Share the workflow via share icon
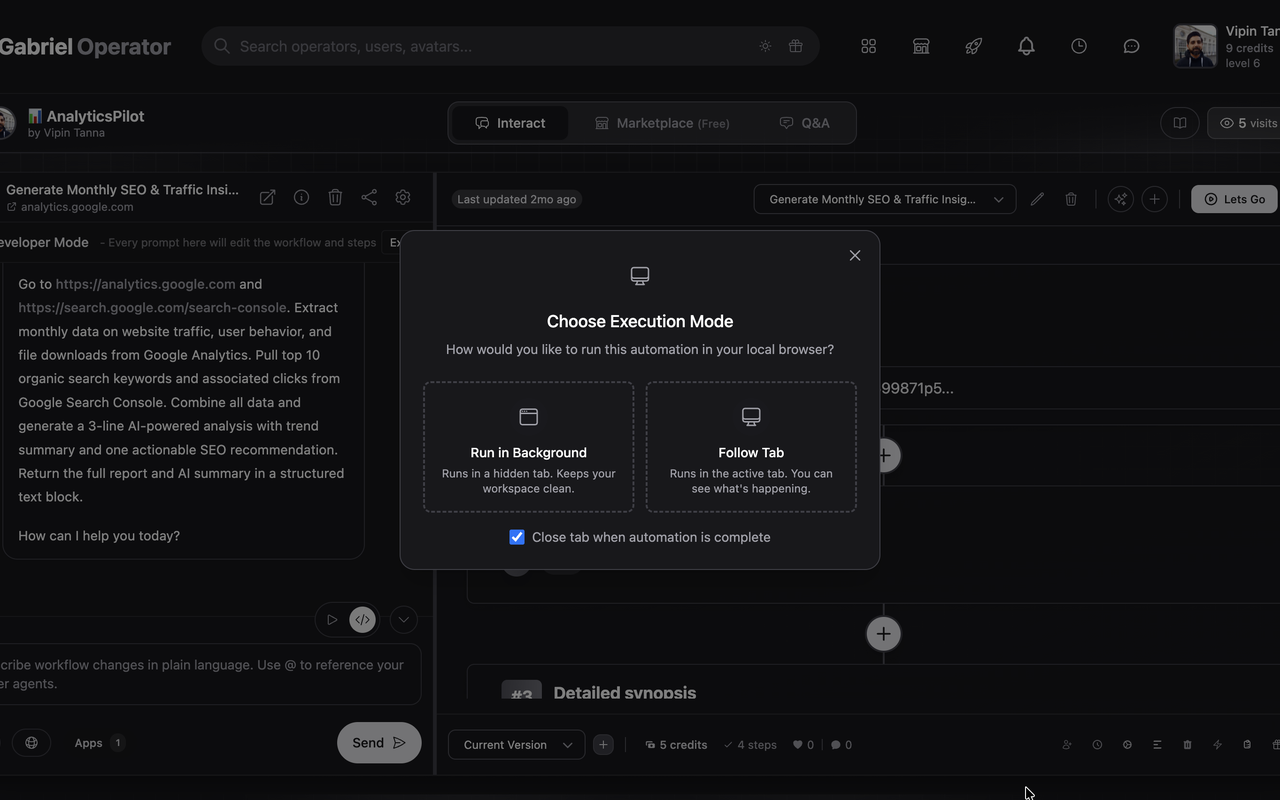This screenshot has width=1280, height=800. [369, 198]
